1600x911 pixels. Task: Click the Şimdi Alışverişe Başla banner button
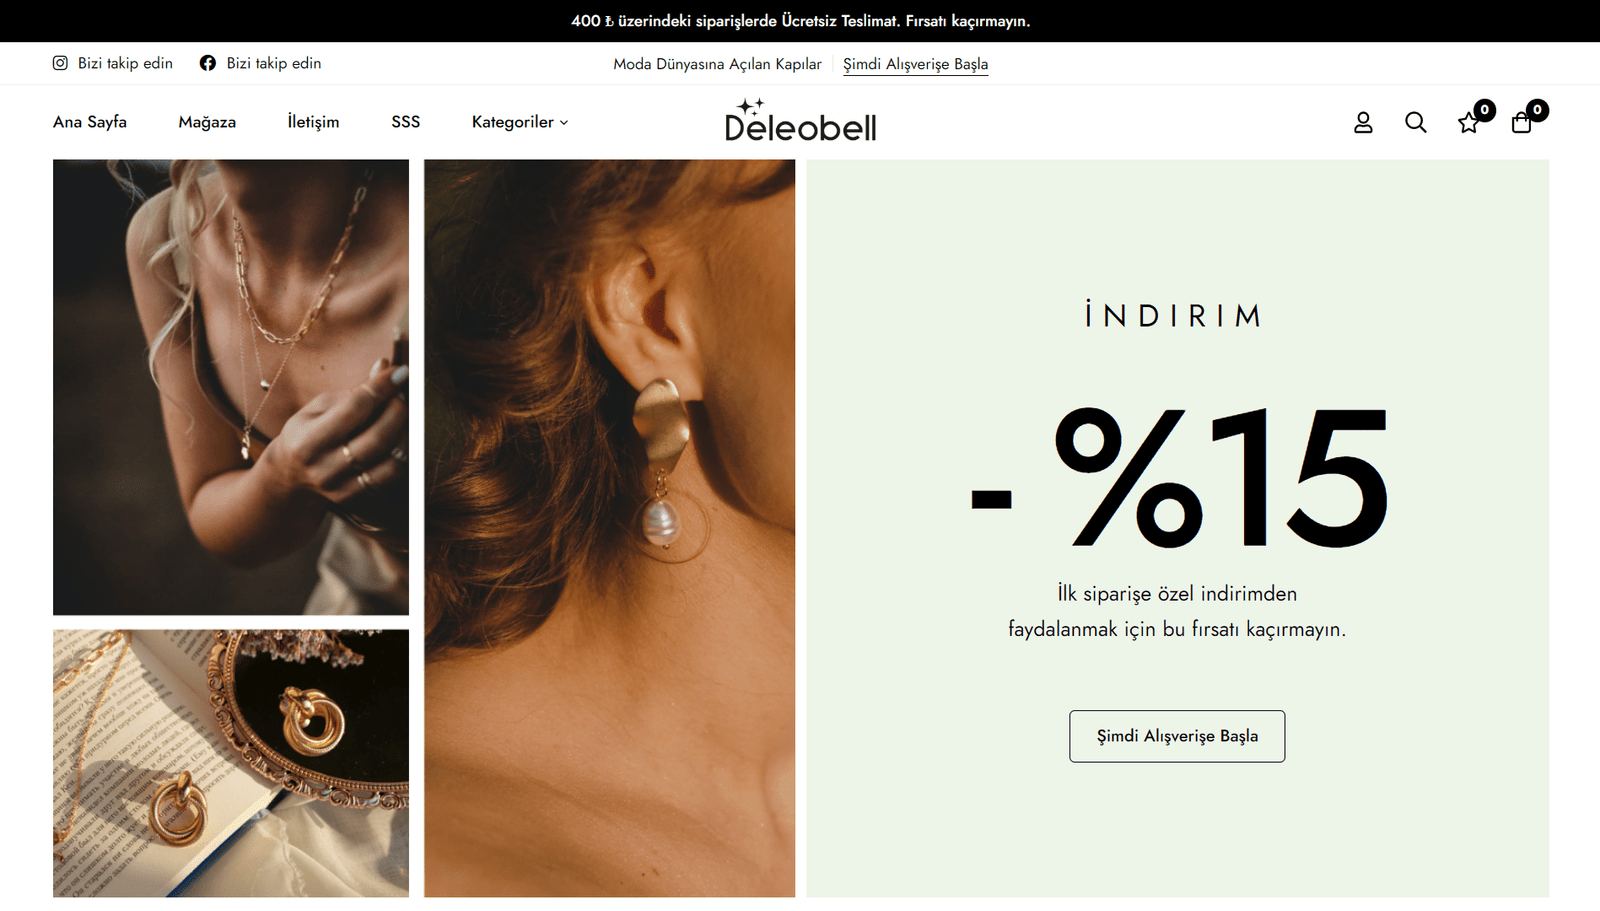coord(1177,736)
